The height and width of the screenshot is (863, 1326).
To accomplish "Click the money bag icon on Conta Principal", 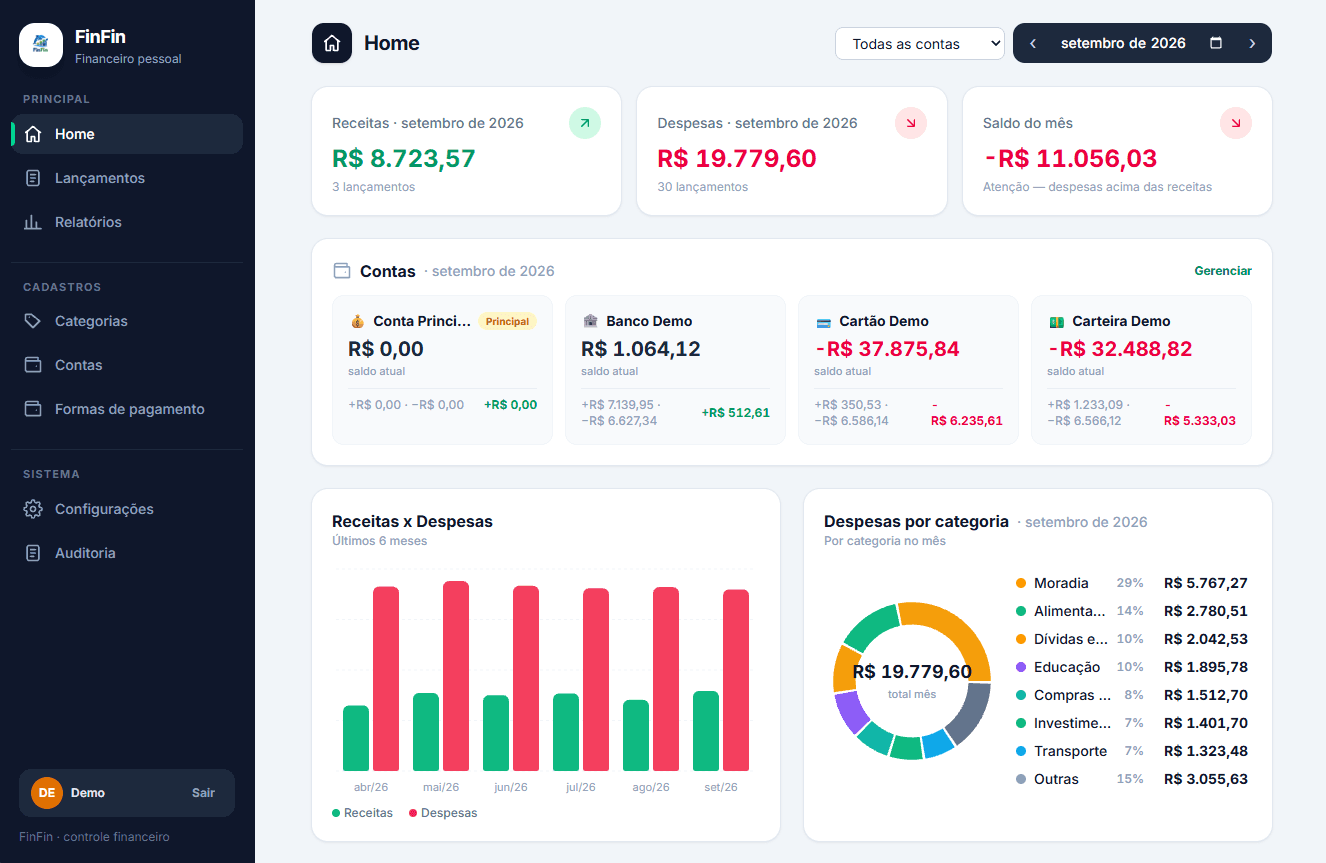I will tap(357, 322).
